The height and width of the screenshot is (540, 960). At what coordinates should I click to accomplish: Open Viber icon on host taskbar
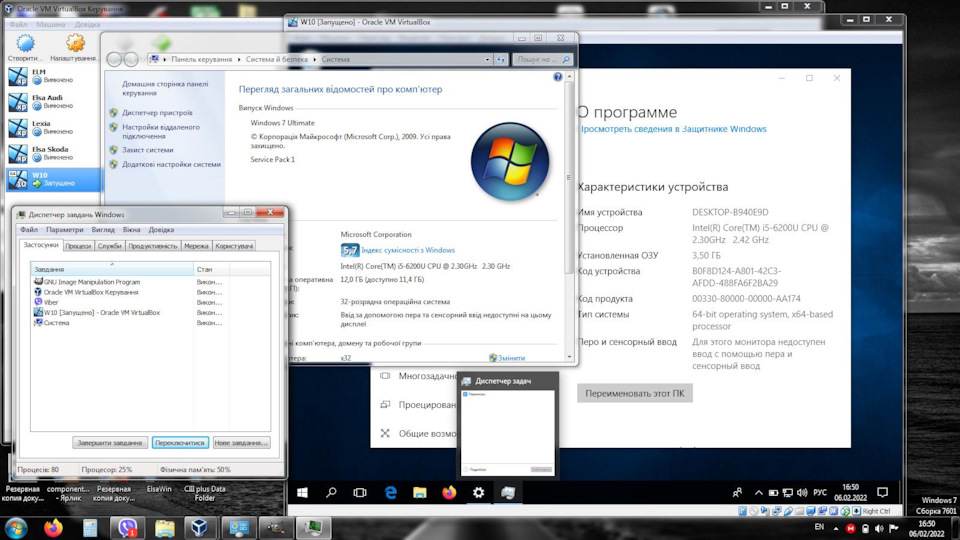(127, 527)
